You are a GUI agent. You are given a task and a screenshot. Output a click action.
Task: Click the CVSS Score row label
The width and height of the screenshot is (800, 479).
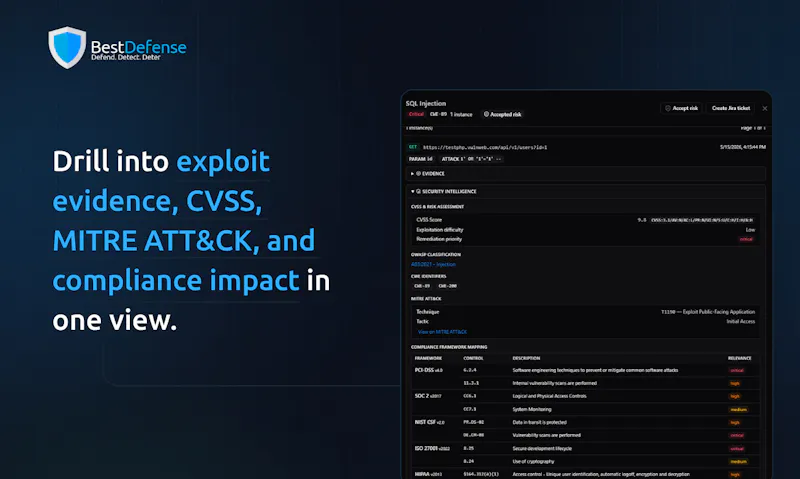429,220
